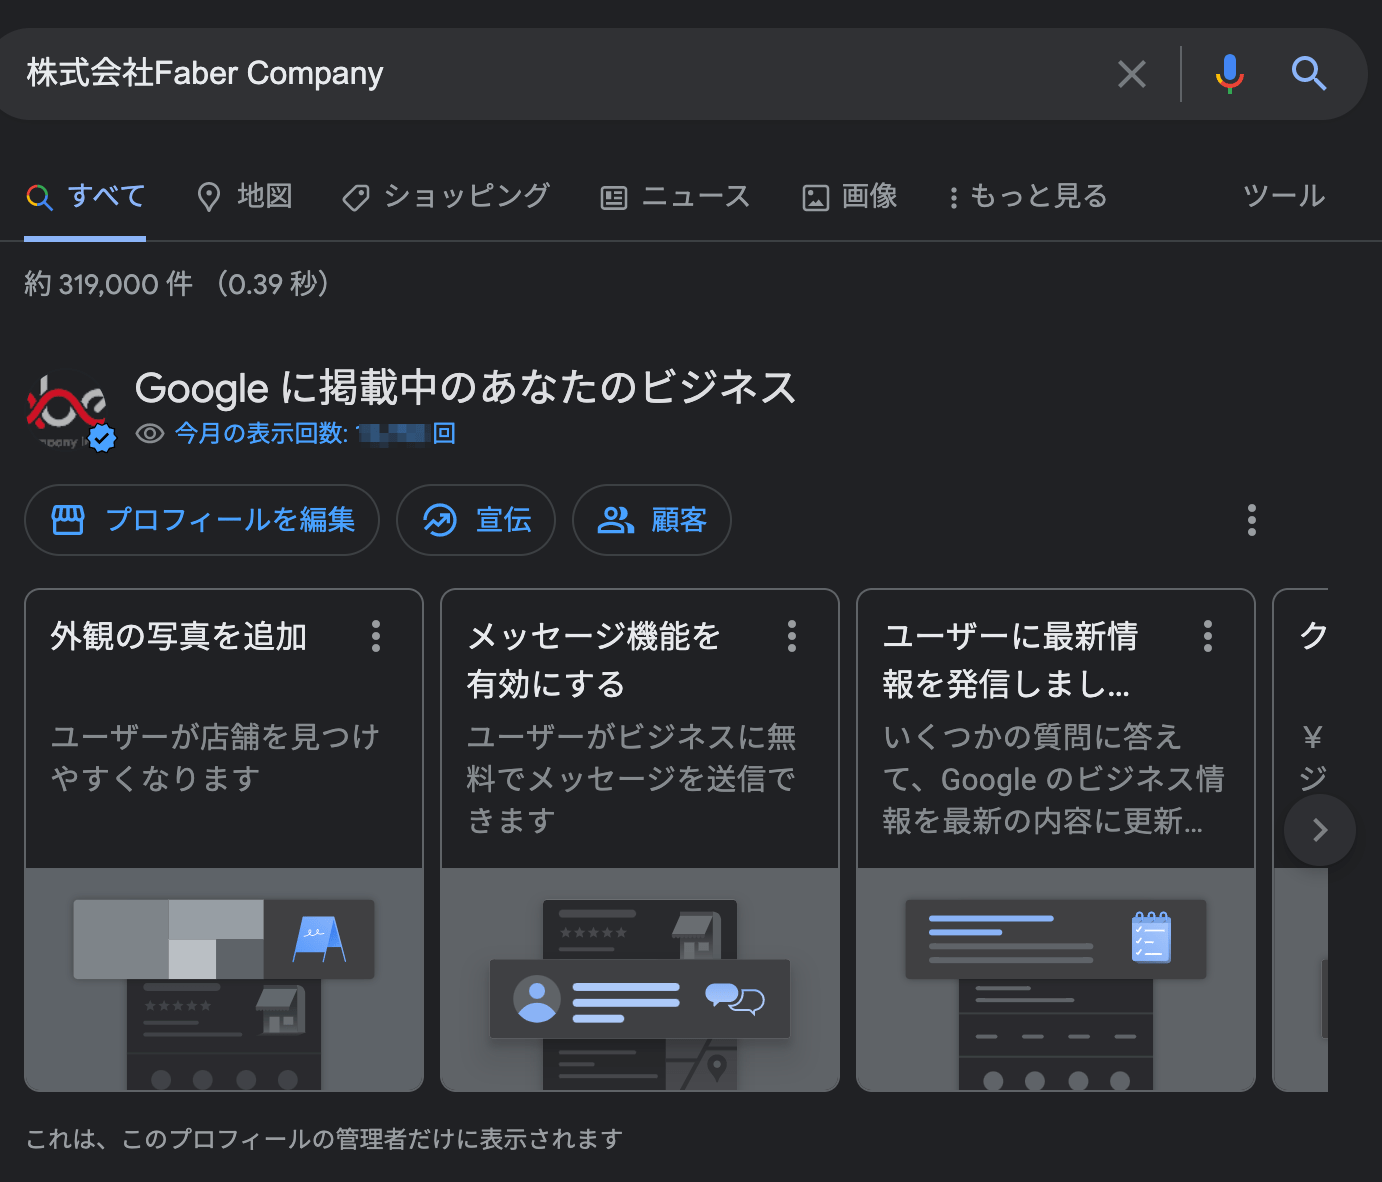Open options for 外観の写真を追加 card
1382x1182 pixels.
coord(376,636)
